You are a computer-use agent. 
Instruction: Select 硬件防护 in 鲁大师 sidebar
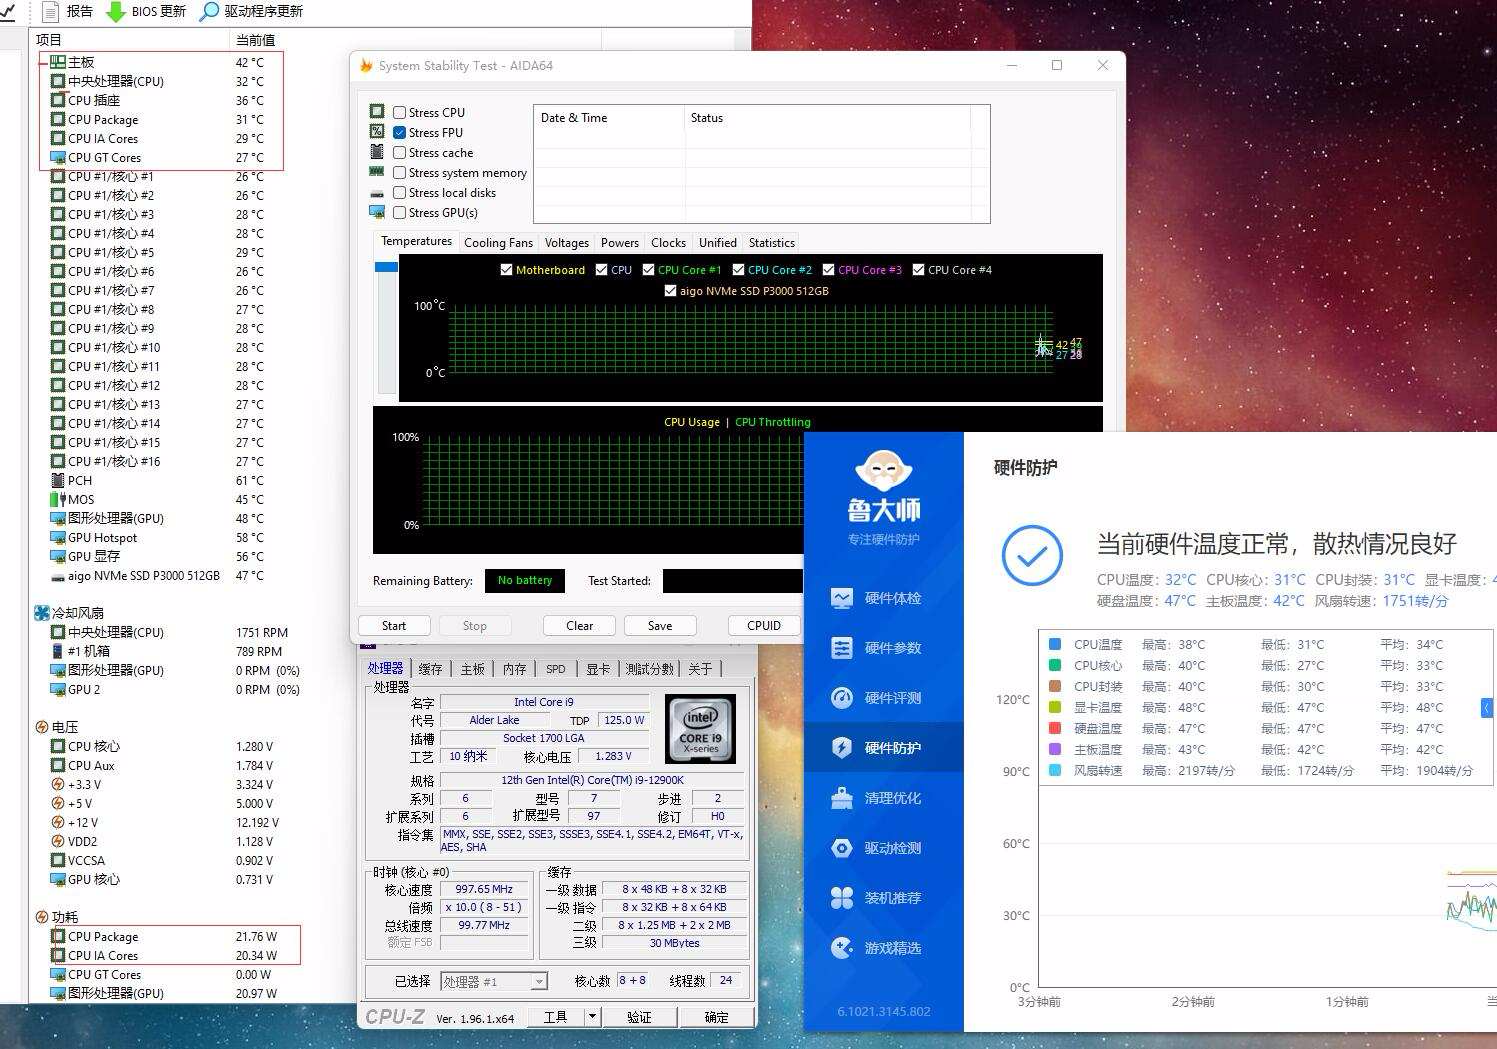click(884, 748)
